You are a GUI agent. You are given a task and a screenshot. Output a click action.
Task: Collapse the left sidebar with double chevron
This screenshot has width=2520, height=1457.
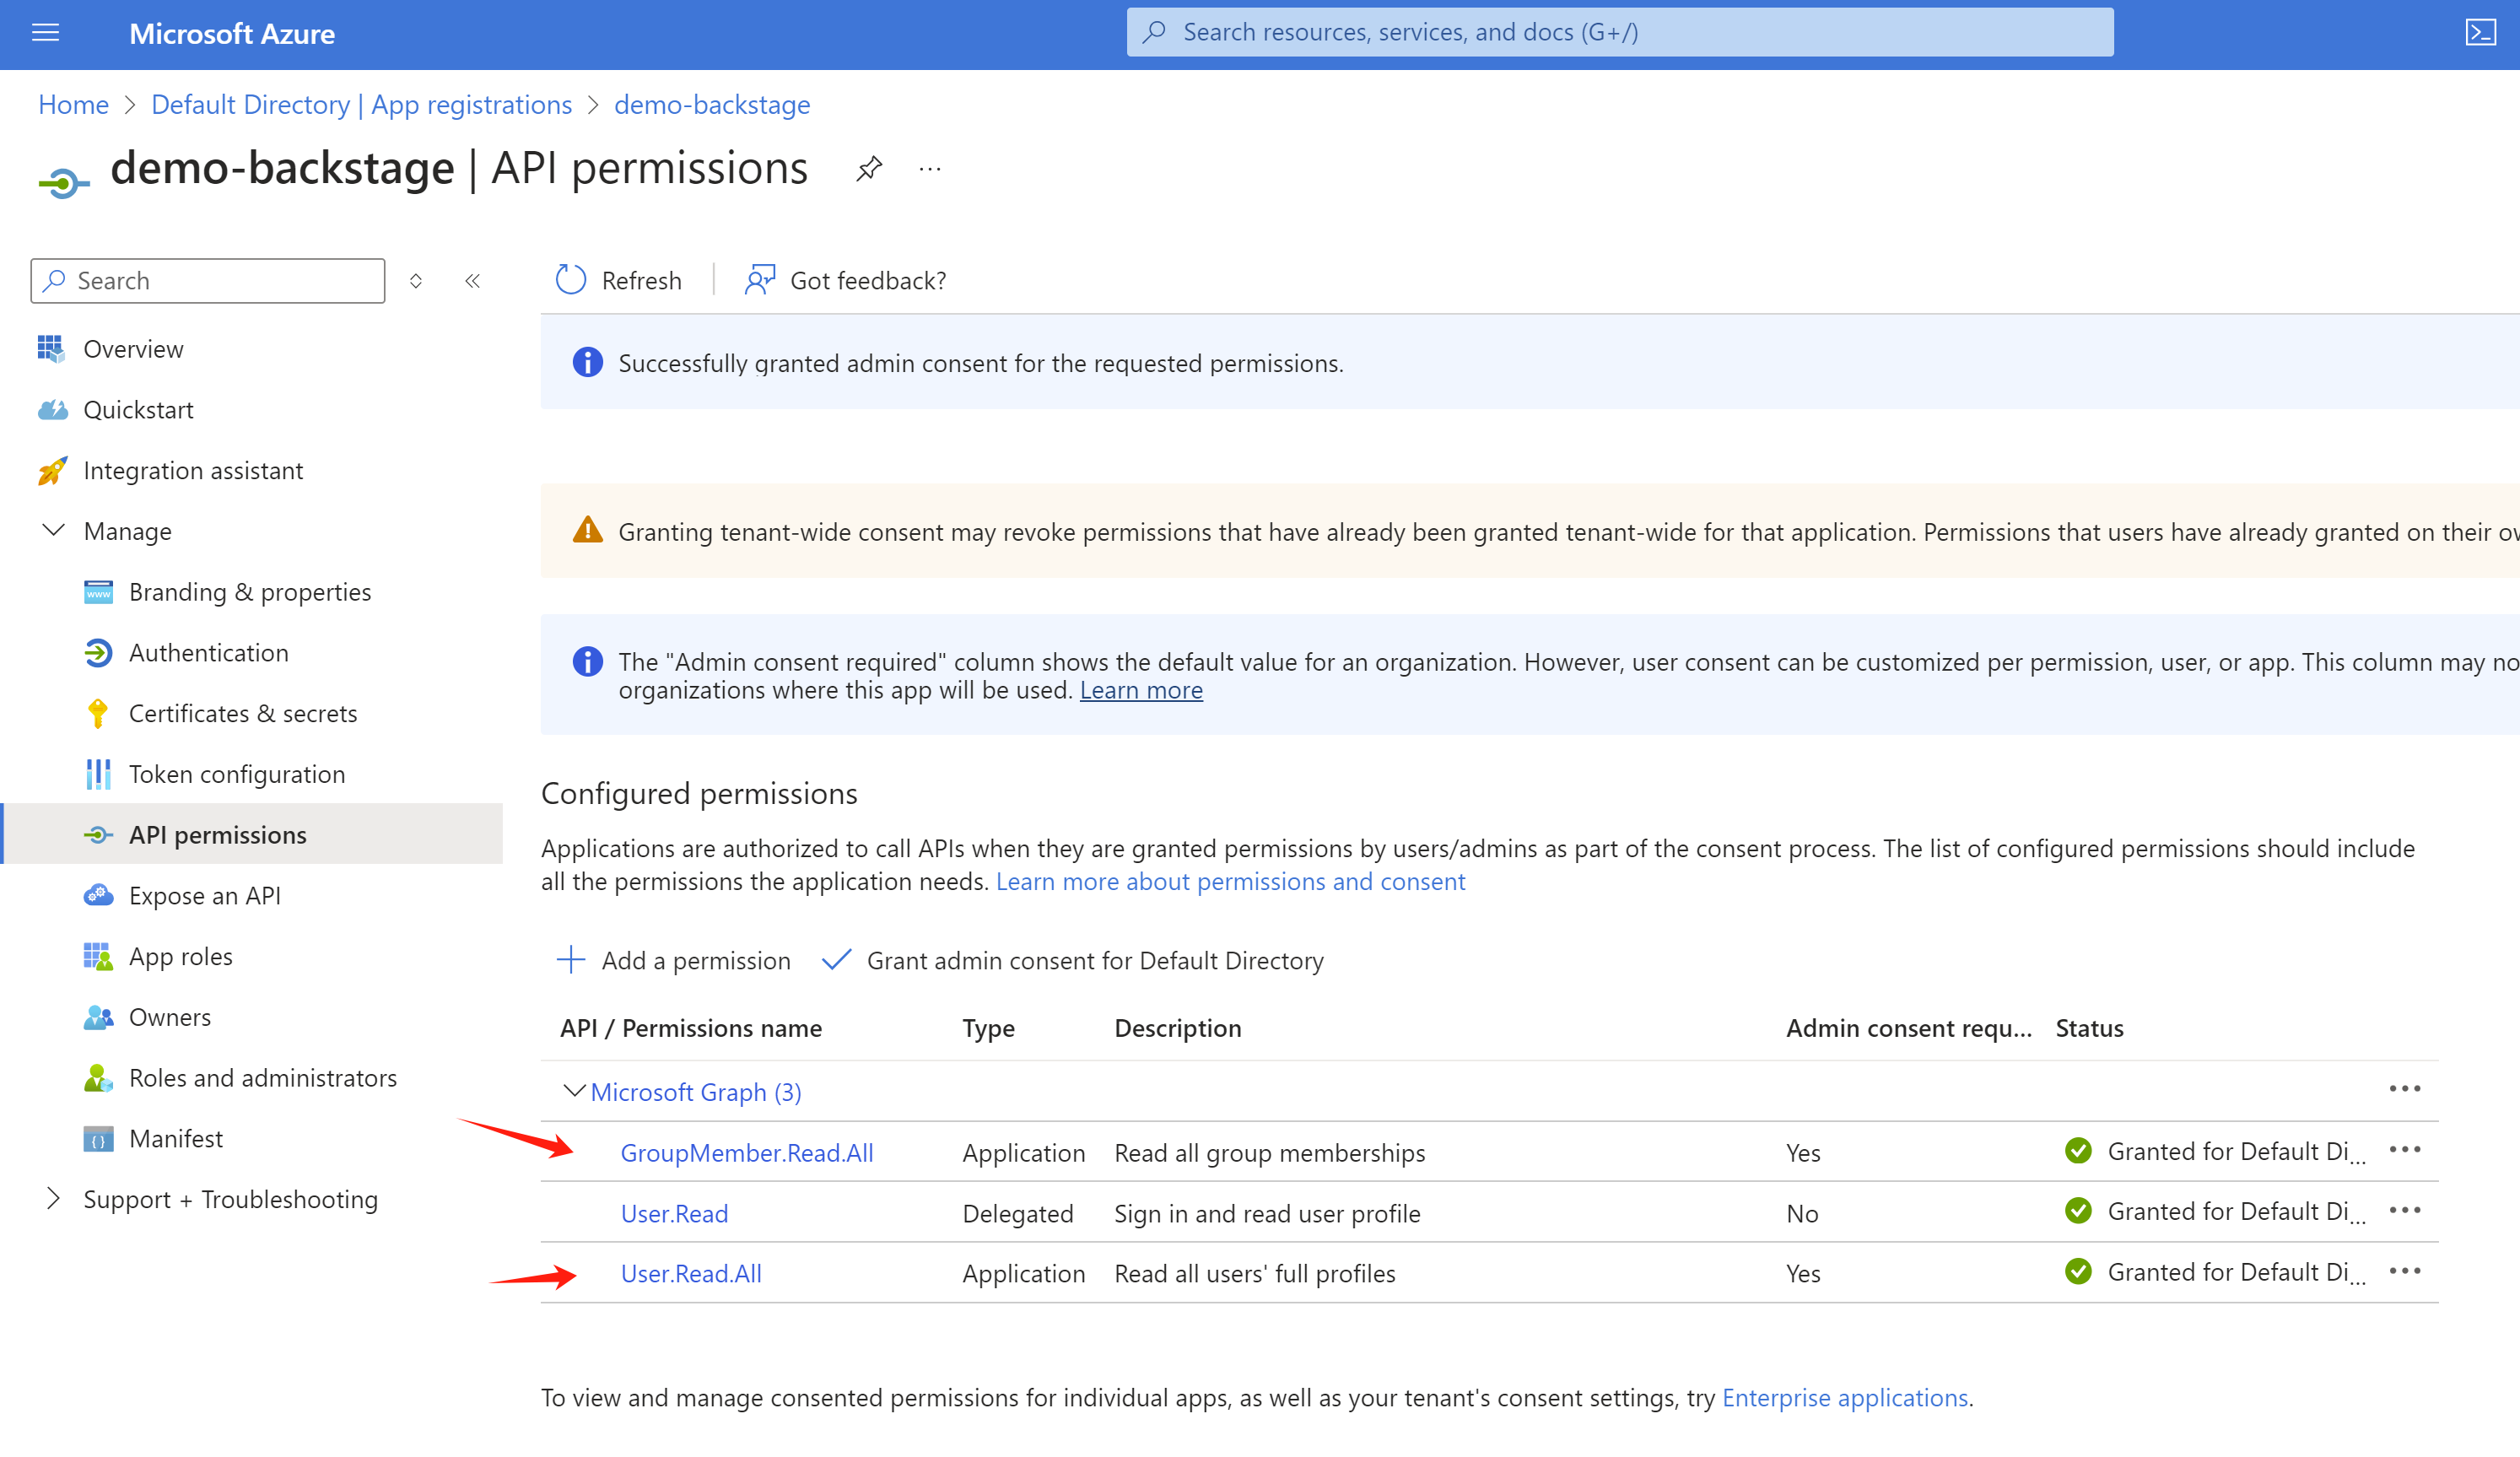click(x=473, y=281)
